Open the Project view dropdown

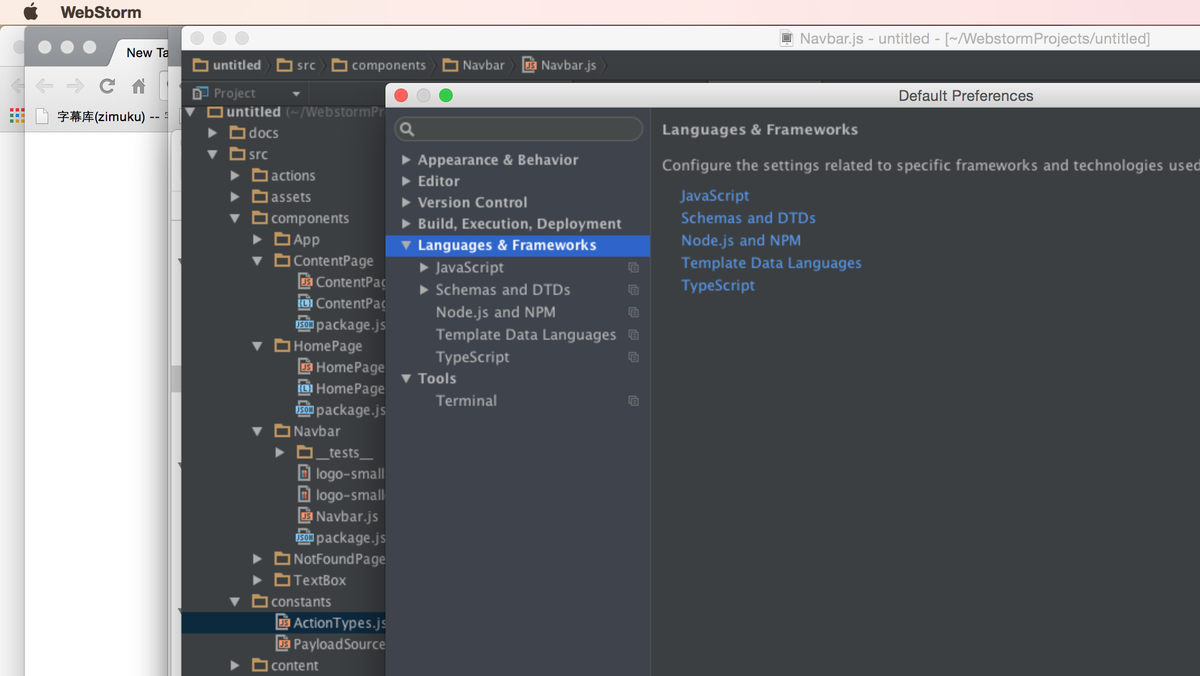point(296,94)
